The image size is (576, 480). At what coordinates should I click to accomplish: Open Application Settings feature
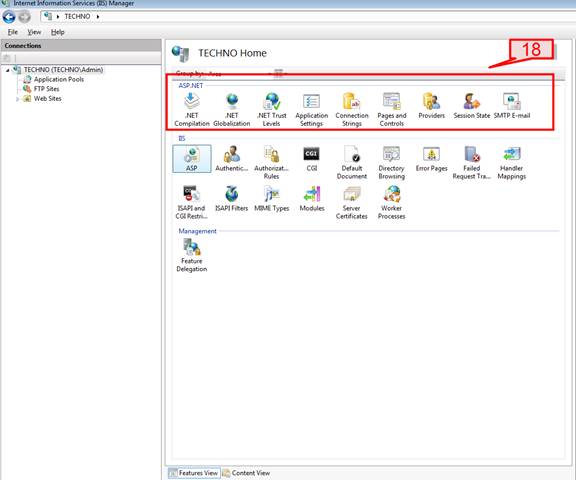(x=312, y=109)
